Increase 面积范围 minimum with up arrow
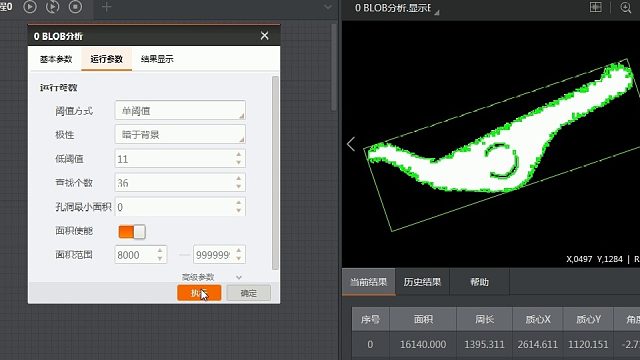 point(160,250)
